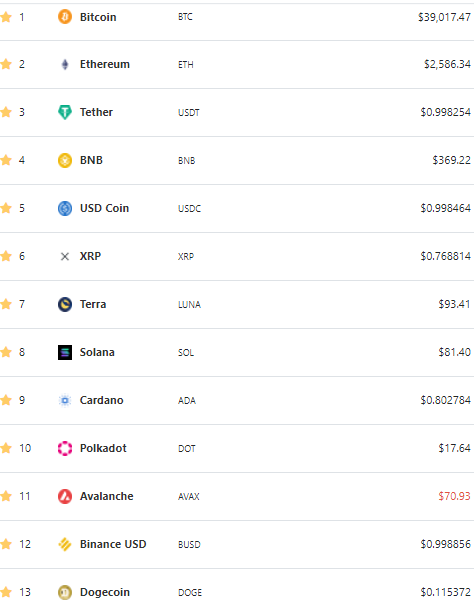Select the LUNA ticker symbol
Screen dimensions: 474x613
click(189, 305)
